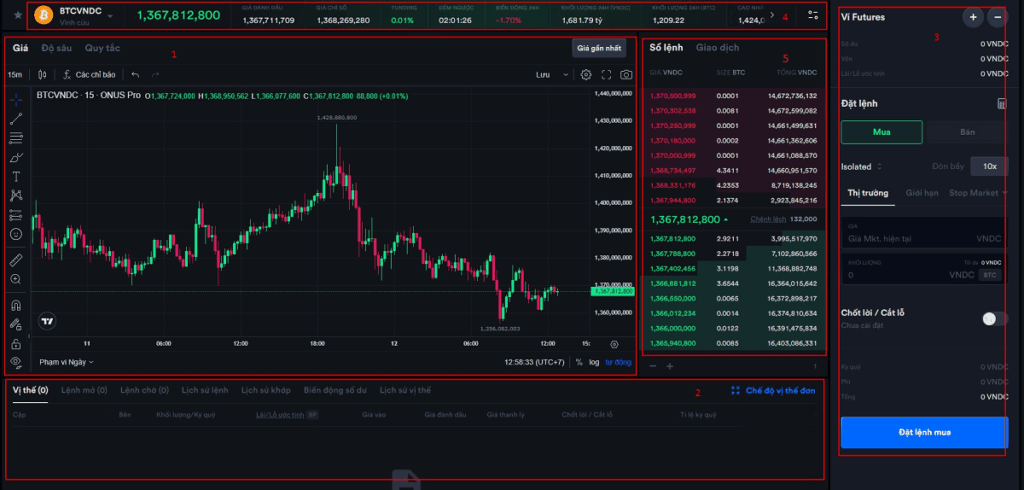Open leverage 10x selector
The width and height of the screenshot is (1024, 490).
989,167
